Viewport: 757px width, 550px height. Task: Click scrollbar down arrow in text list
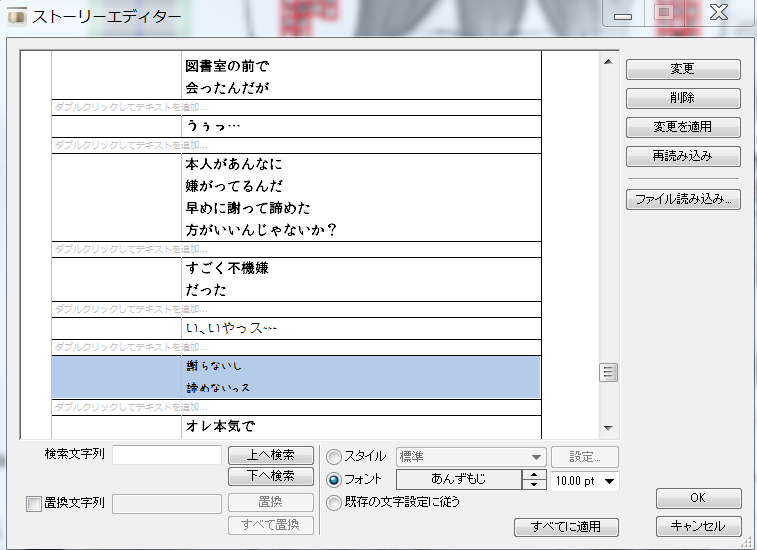(x=608, y=428)
